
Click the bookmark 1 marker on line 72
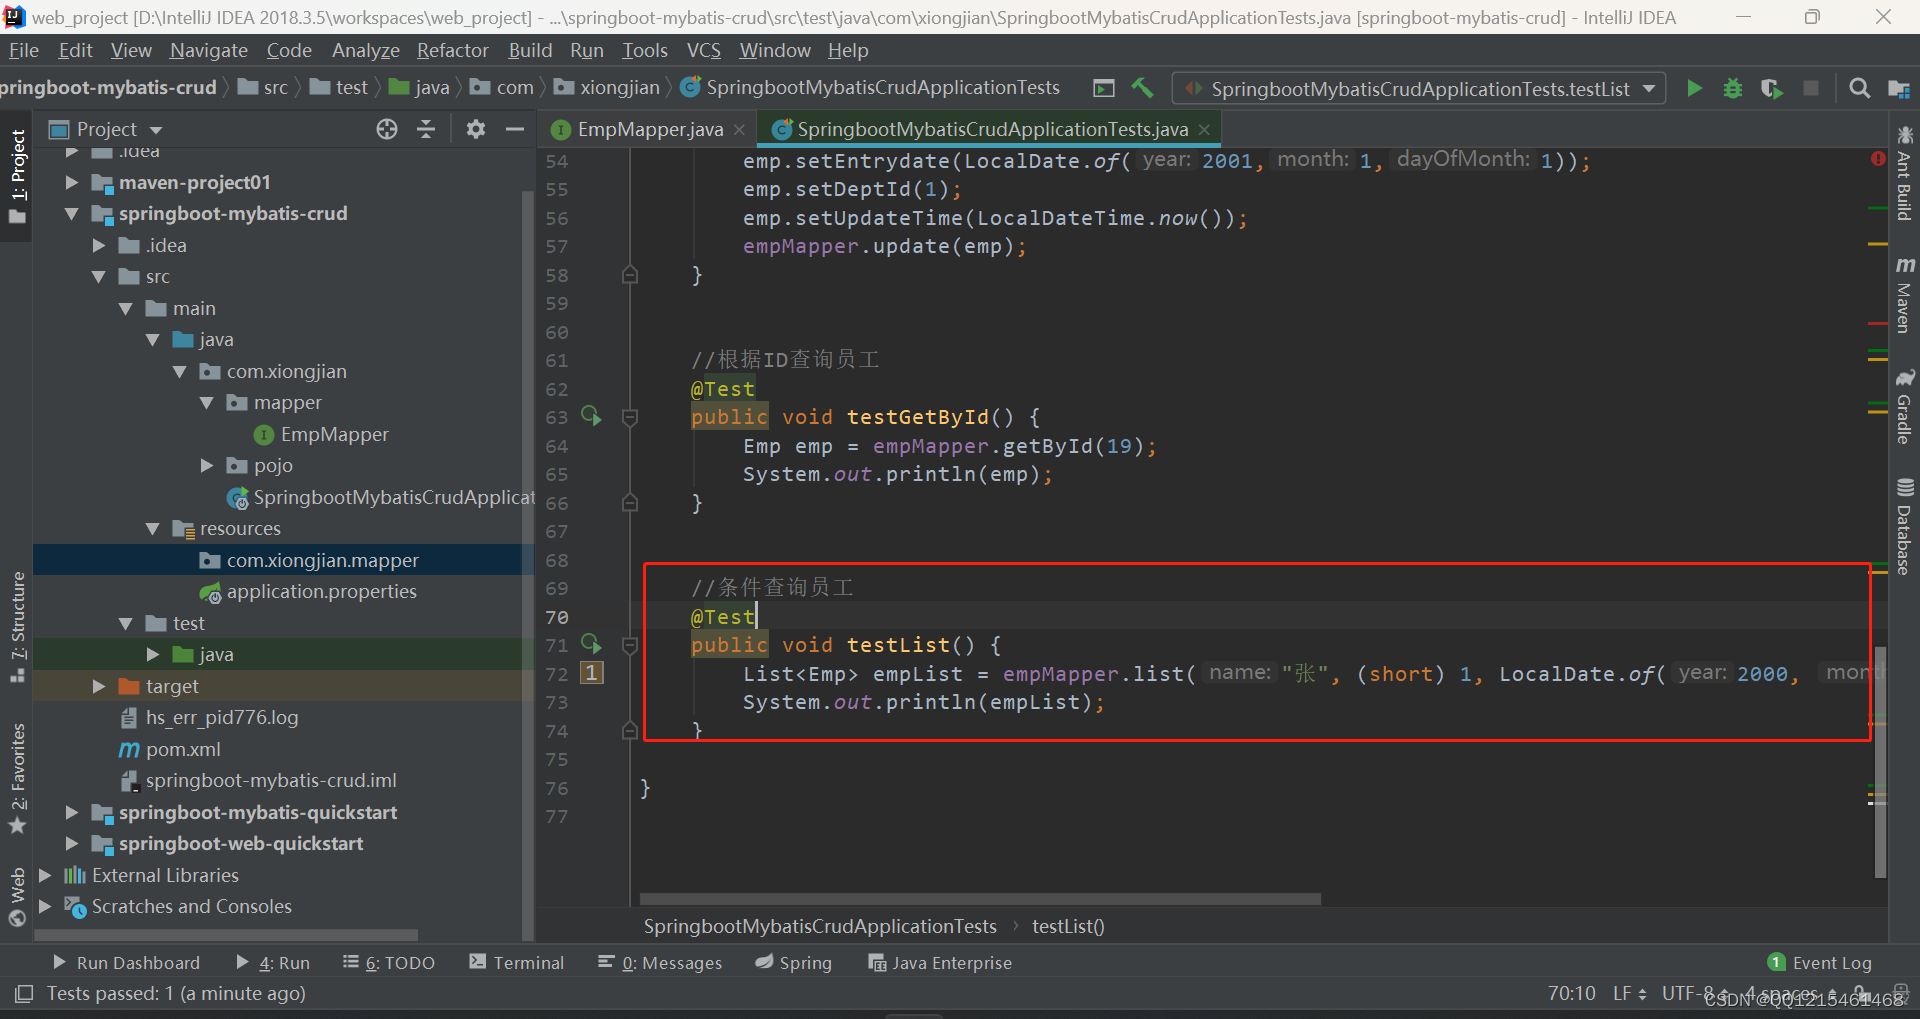592,673
